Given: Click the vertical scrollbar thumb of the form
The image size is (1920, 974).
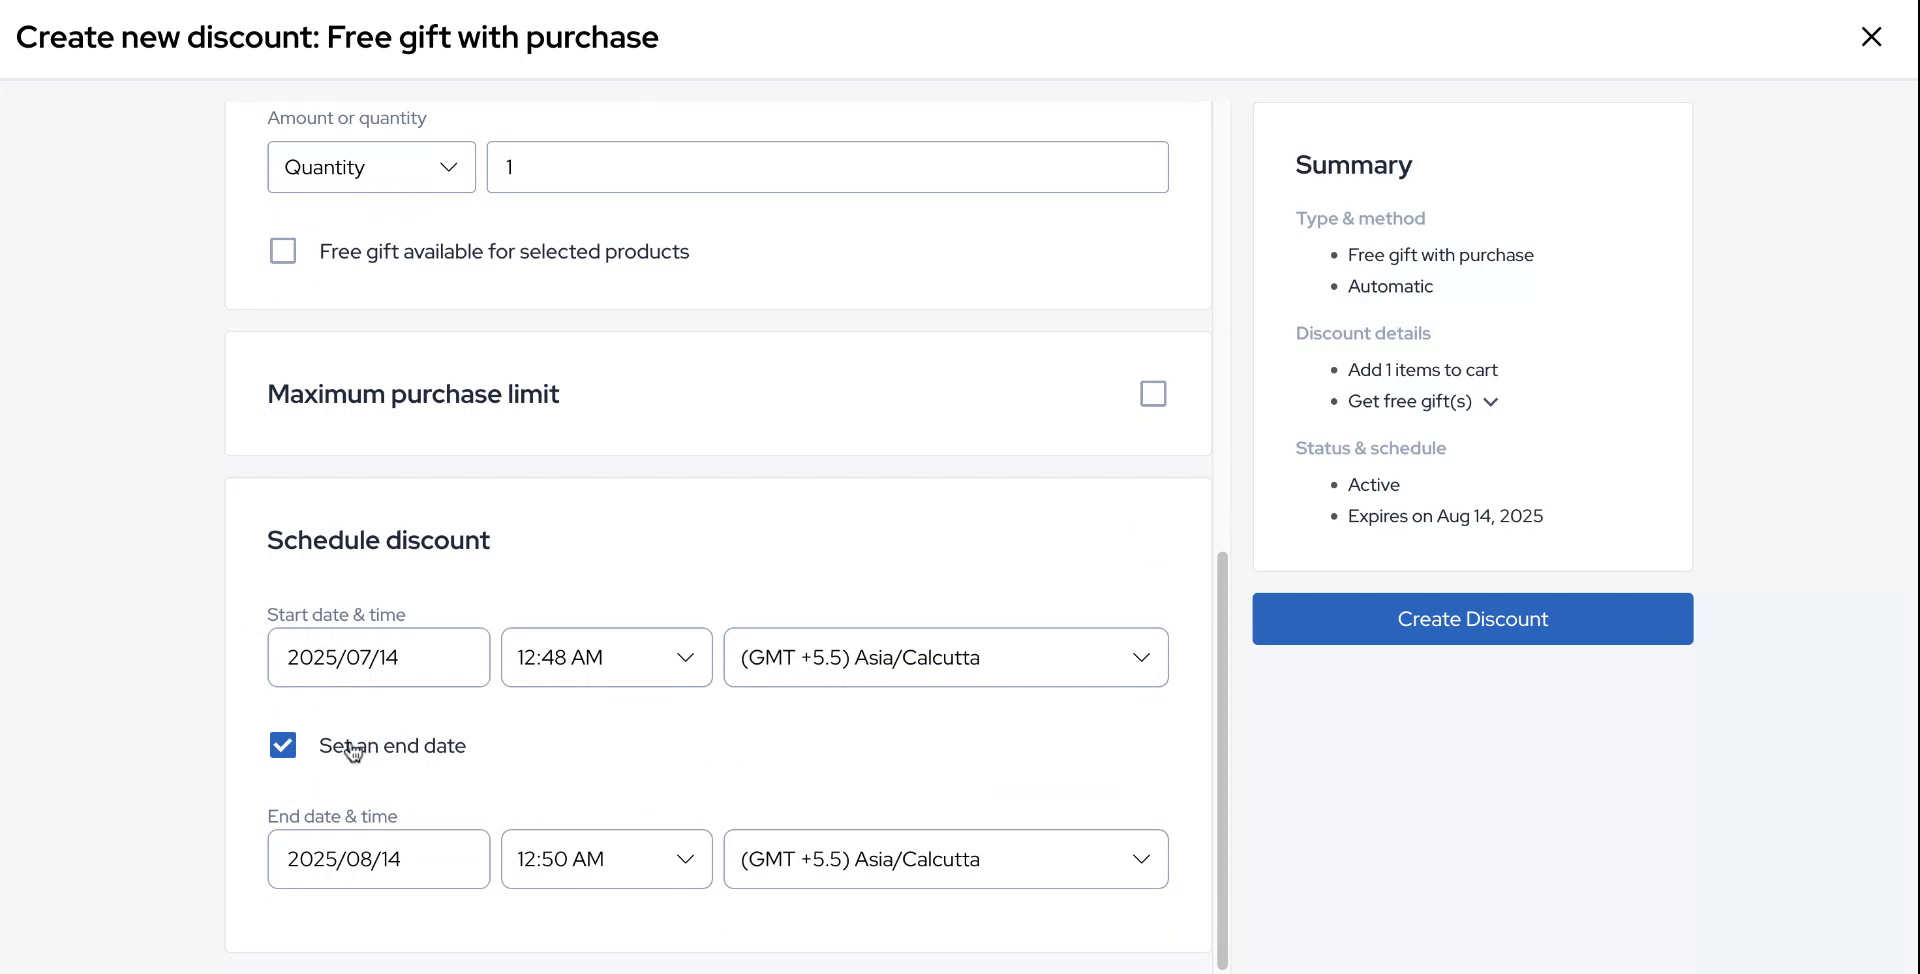Looking at the screenshot, I should [1221, 760].
